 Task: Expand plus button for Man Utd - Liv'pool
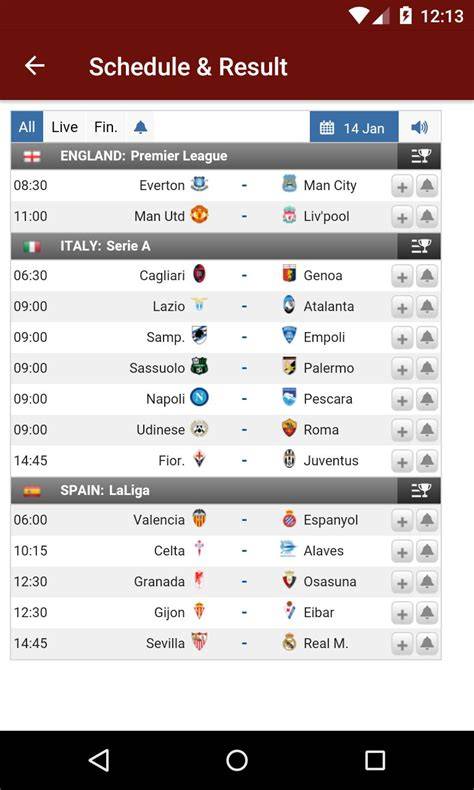click(x=402, y=217)
